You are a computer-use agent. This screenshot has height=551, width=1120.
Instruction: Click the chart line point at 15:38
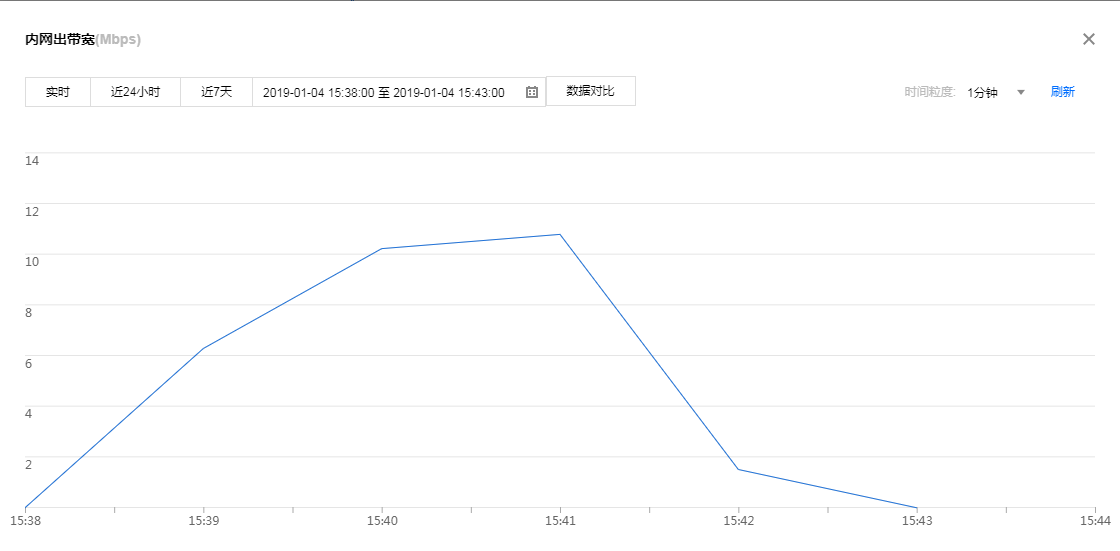click(x=26, y=507)
